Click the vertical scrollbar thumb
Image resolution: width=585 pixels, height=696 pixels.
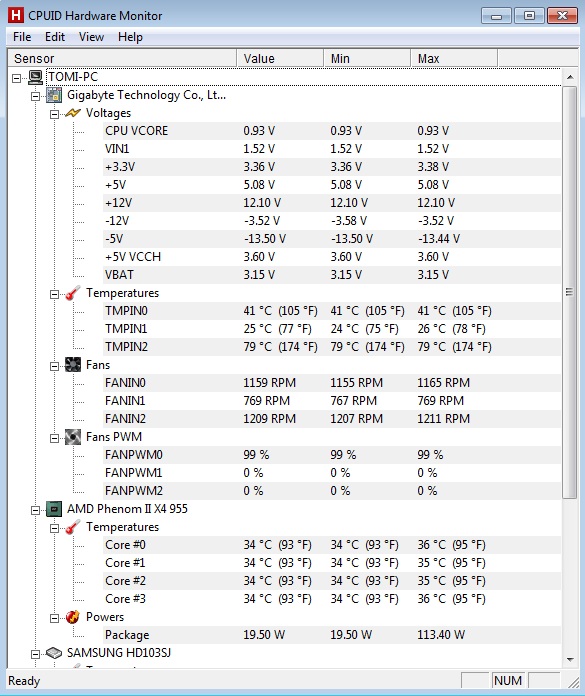pos(570,292)
